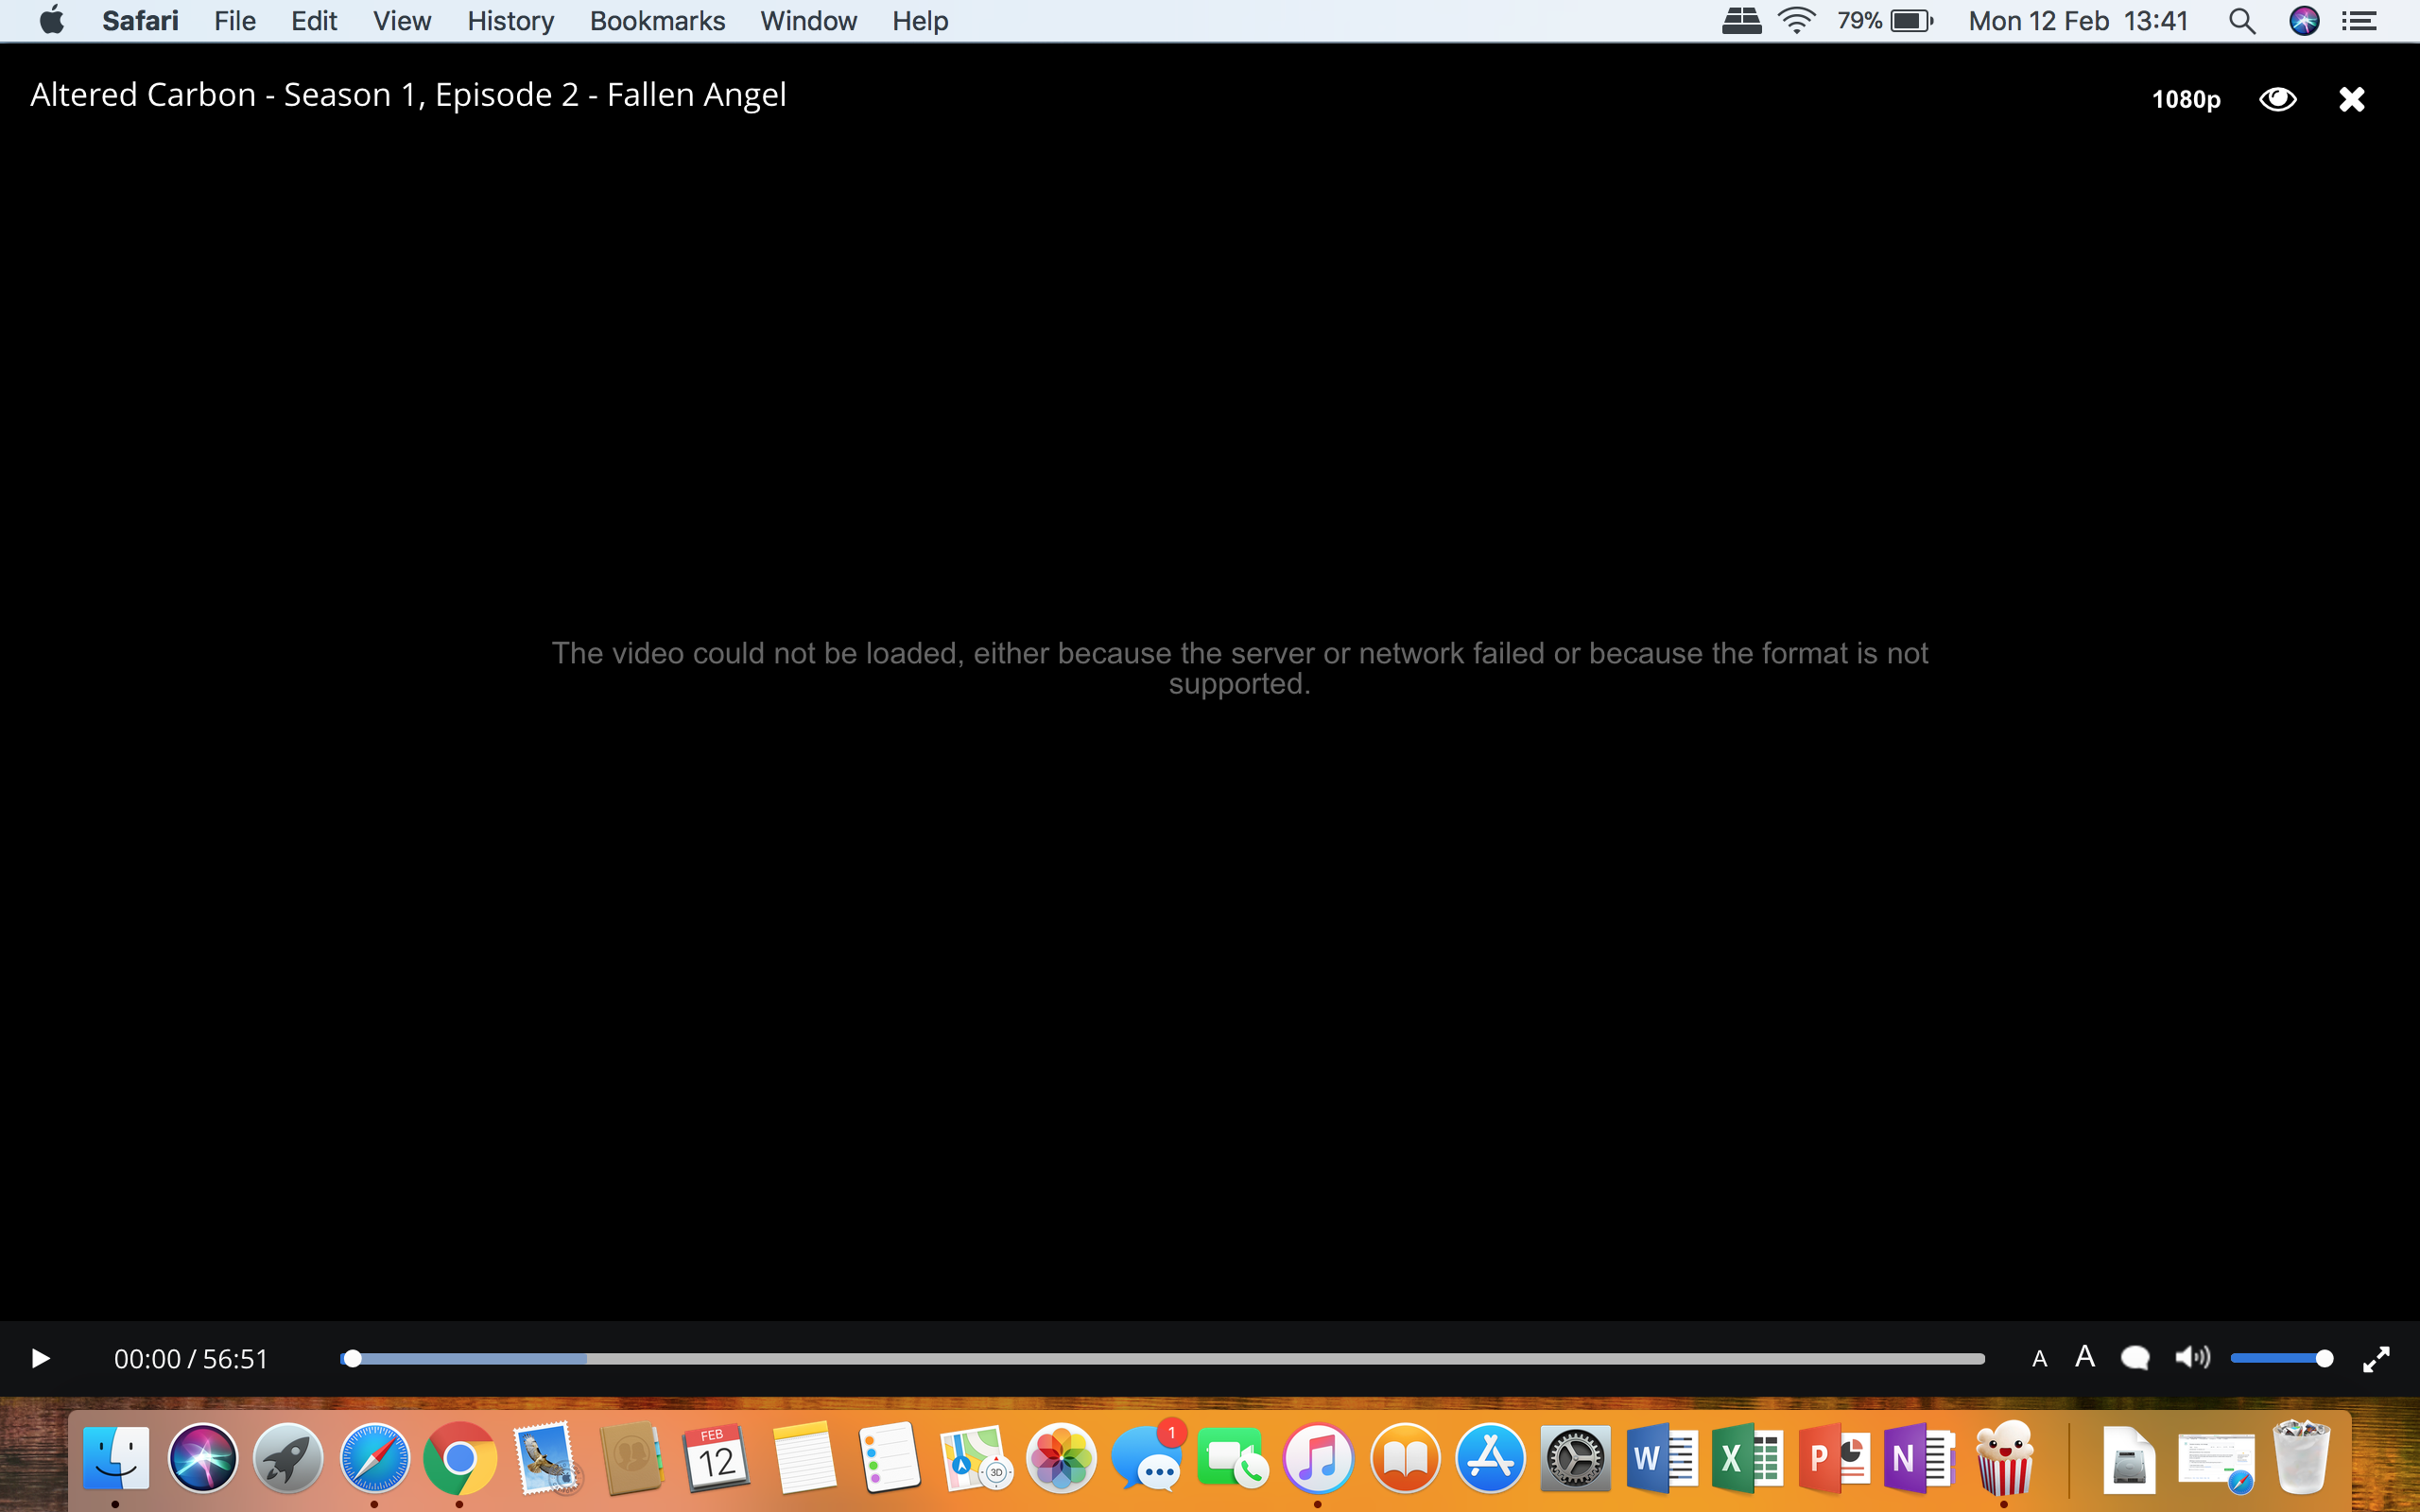This screenshot has width=2420, height=1512.
Task: Increase subtitle size with the large A icon
Action: (2086, 1357)
